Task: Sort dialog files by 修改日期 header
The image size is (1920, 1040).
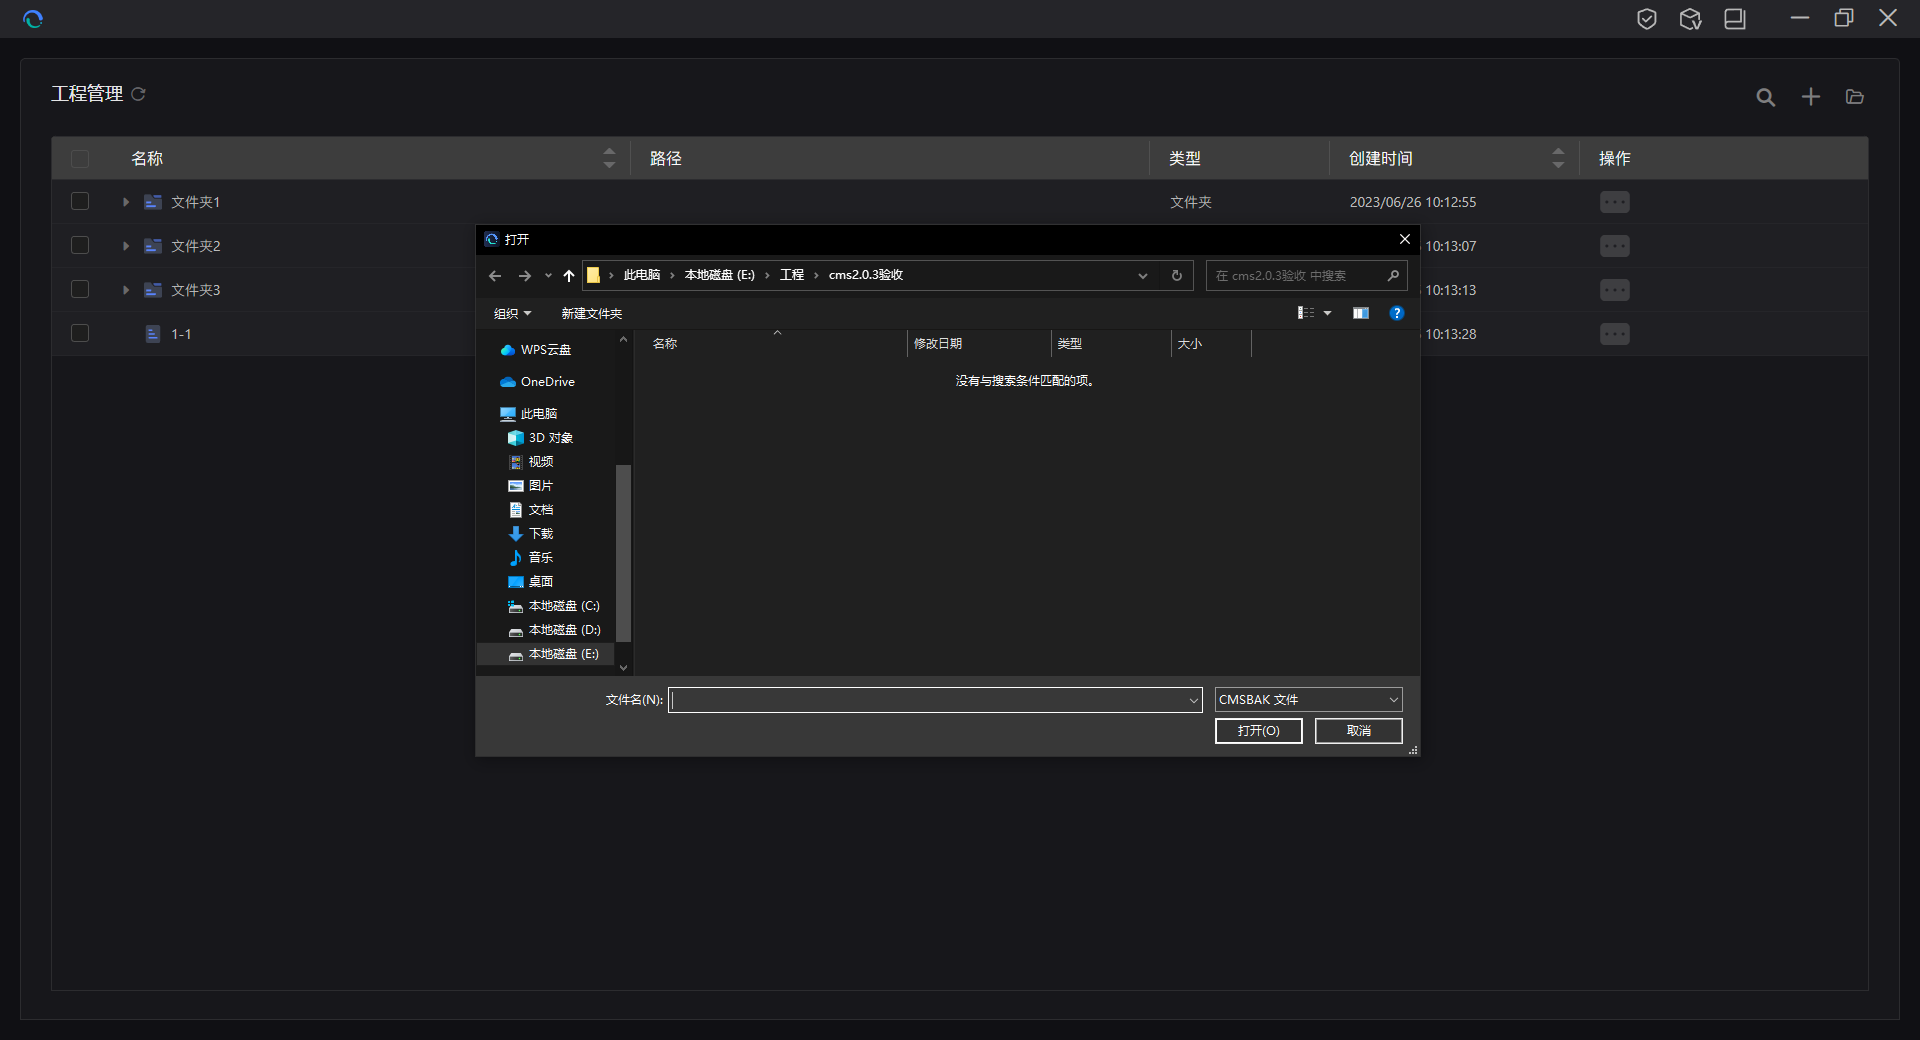Action: click(979, 344)
